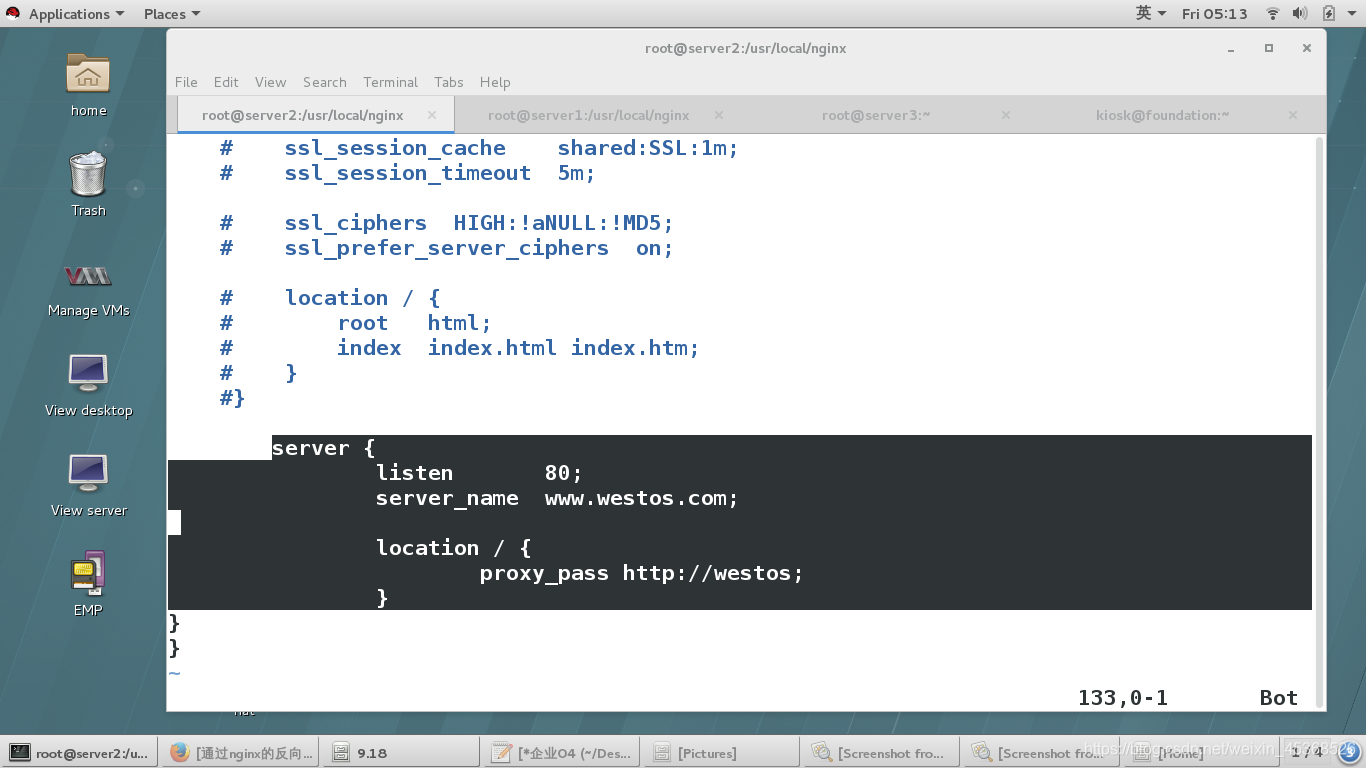Switch to root@server1:/usr/local/nginx tab
The width and height of the screenshot is (1366, 768).
[589, 115]
